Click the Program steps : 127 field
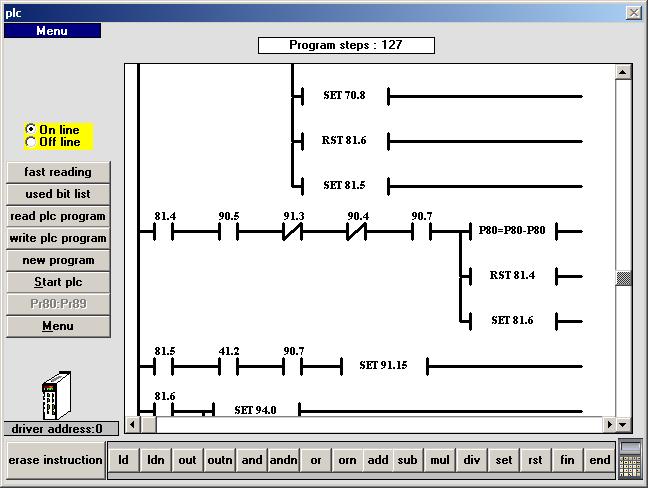The image size is (648, 488). click(x=346, y=45)
